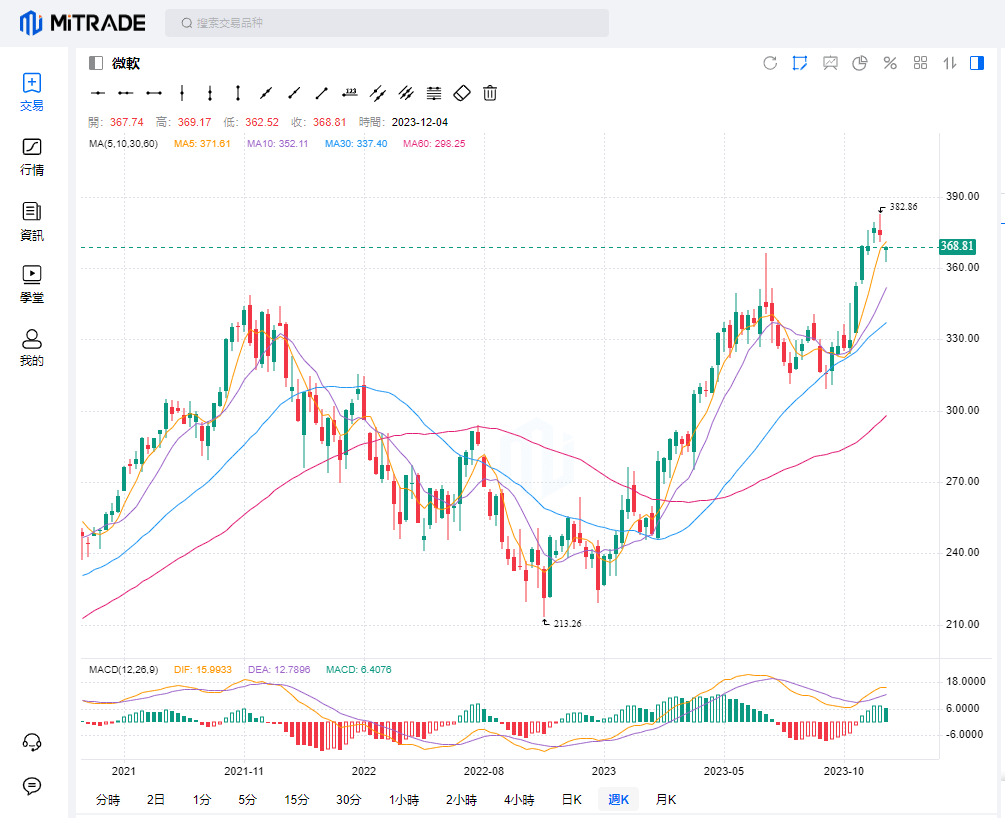Go to the 行情 (Markets) sidebar section
Screen dimensions: 1005x818
(32, 156)
